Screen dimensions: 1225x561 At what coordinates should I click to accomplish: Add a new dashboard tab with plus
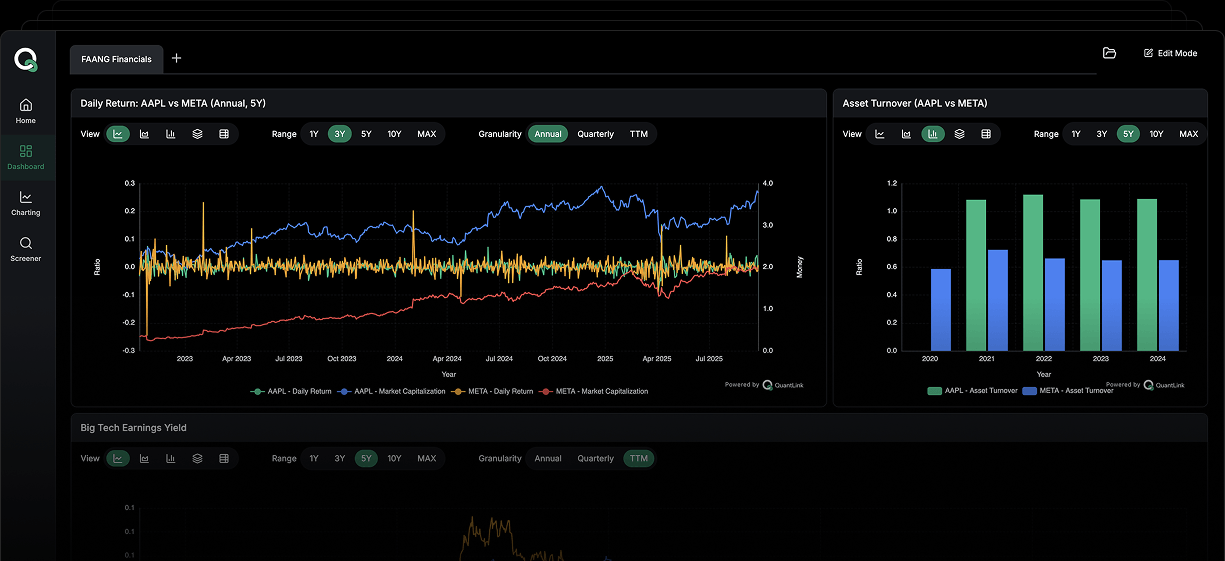(x=177, y=58)
